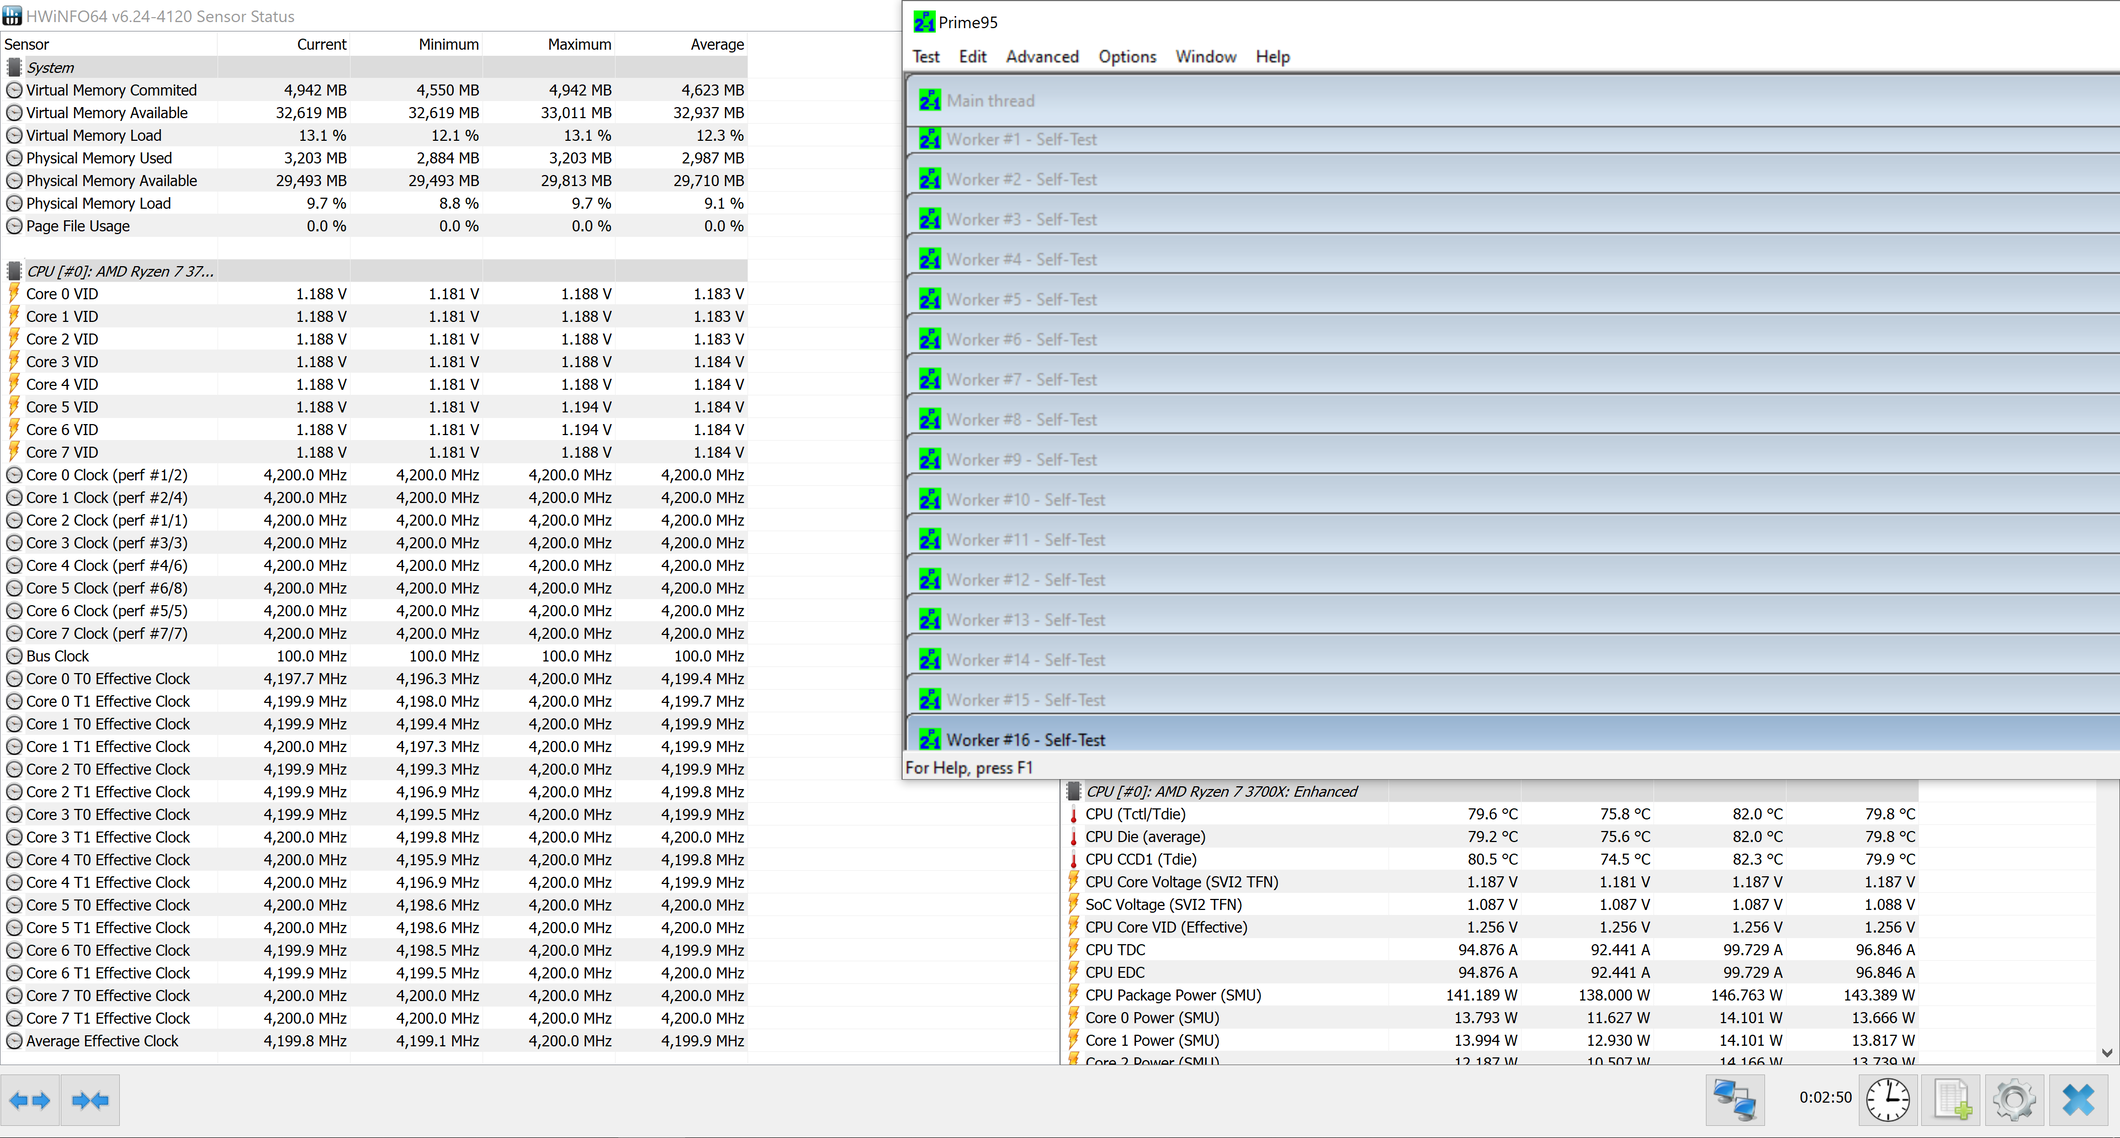
Task: Open the Advanced menu in Prime95
Action: [x=1042, y=56]
